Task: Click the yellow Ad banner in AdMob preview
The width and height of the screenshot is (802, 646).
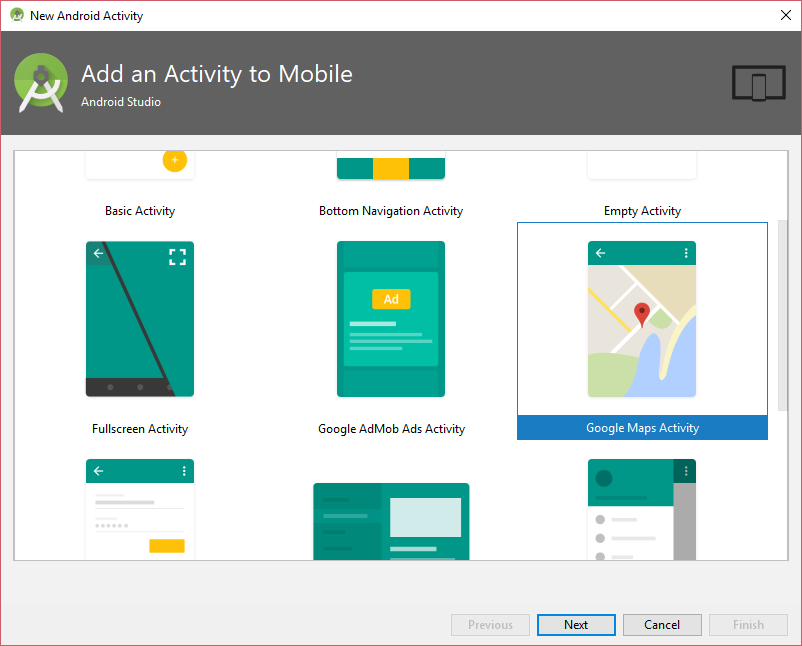Action: tap(390, 298)
